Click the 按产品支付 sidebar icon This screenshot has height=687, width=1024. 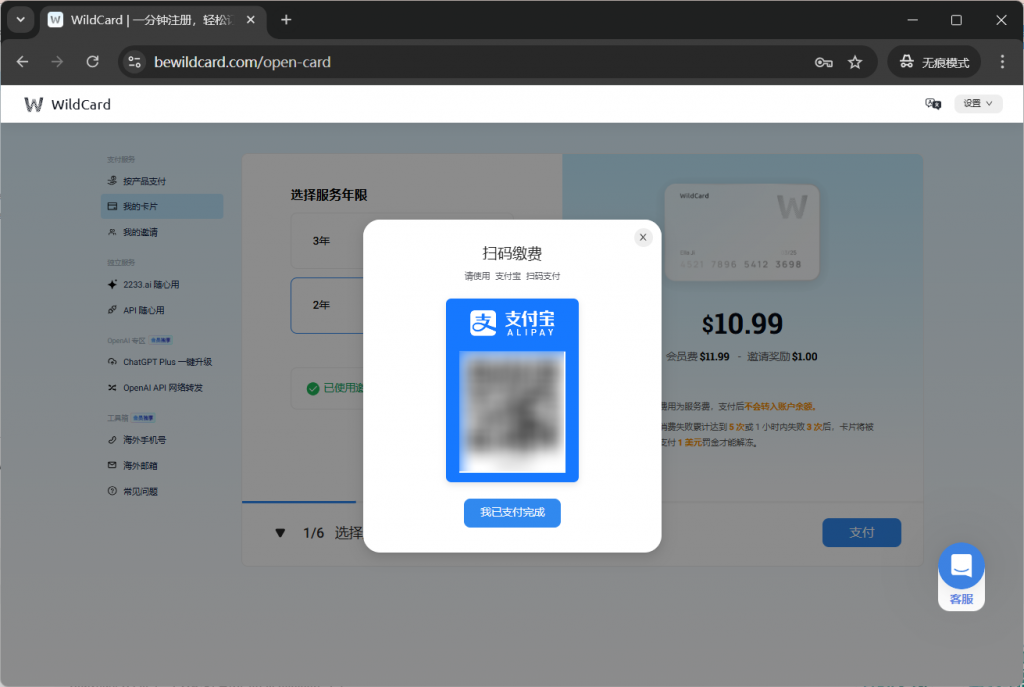[112, 180]
